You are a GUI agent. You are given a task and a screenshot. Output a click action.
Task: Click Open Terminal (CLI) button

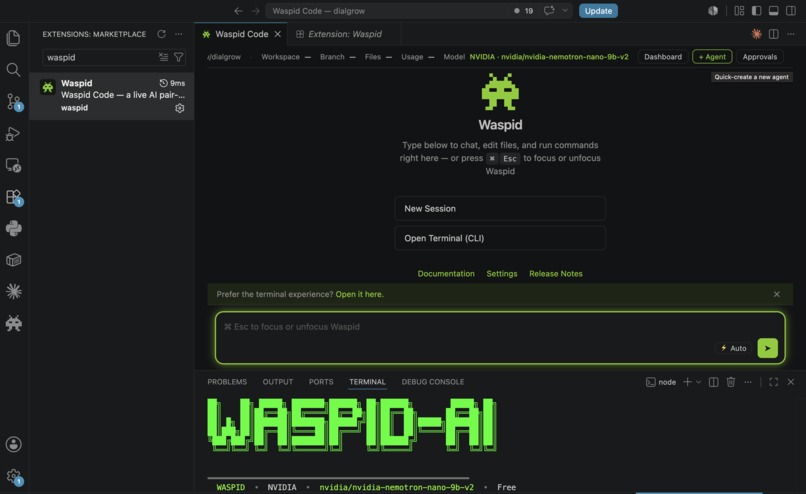[500, 239]
